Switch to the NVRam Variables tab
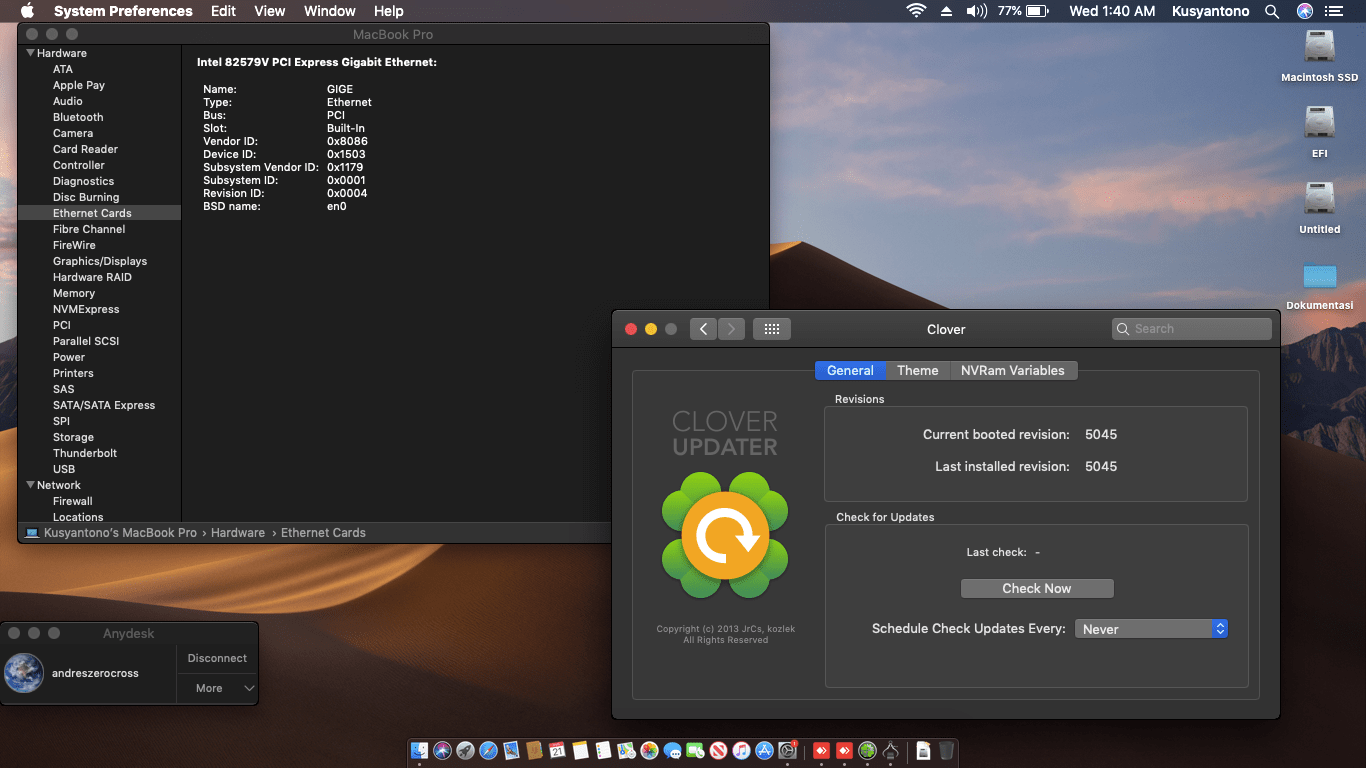 (1013, 370)
